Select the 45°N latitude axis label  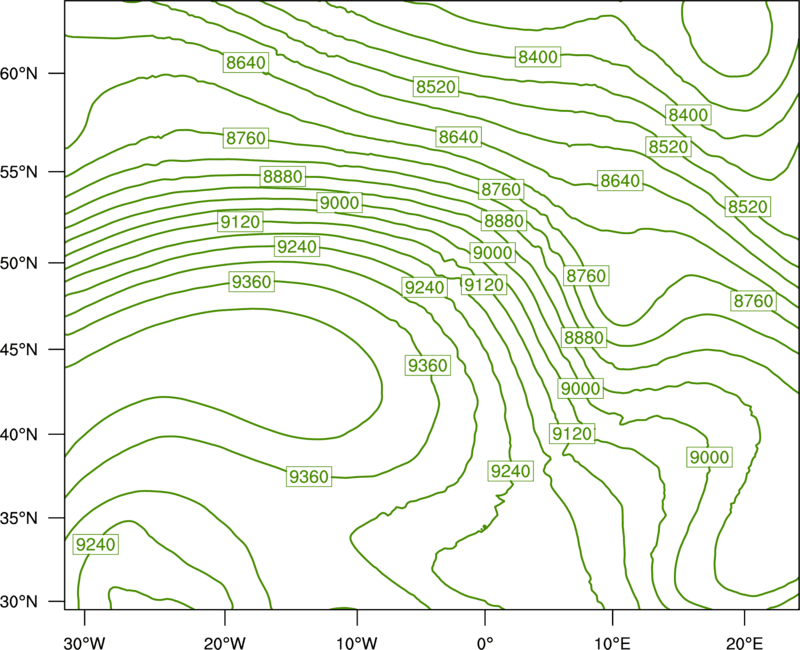(19, 349)
